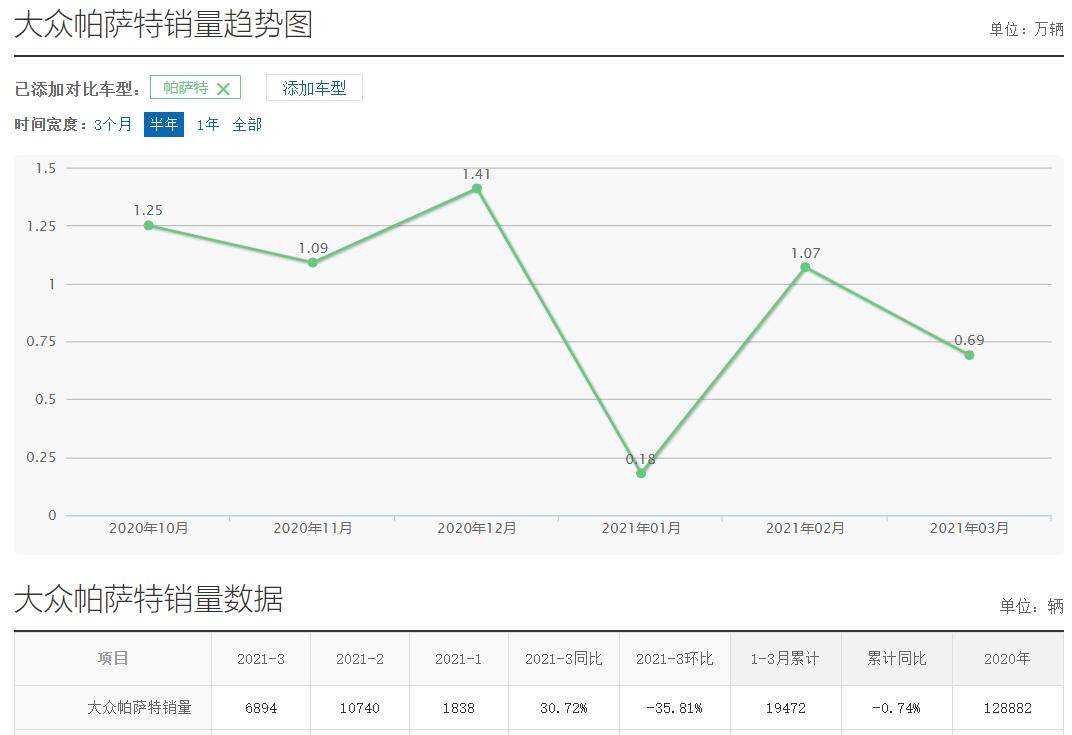Click the cell value 6894
The image size is (1072, 735).
(x=260, y=708)
